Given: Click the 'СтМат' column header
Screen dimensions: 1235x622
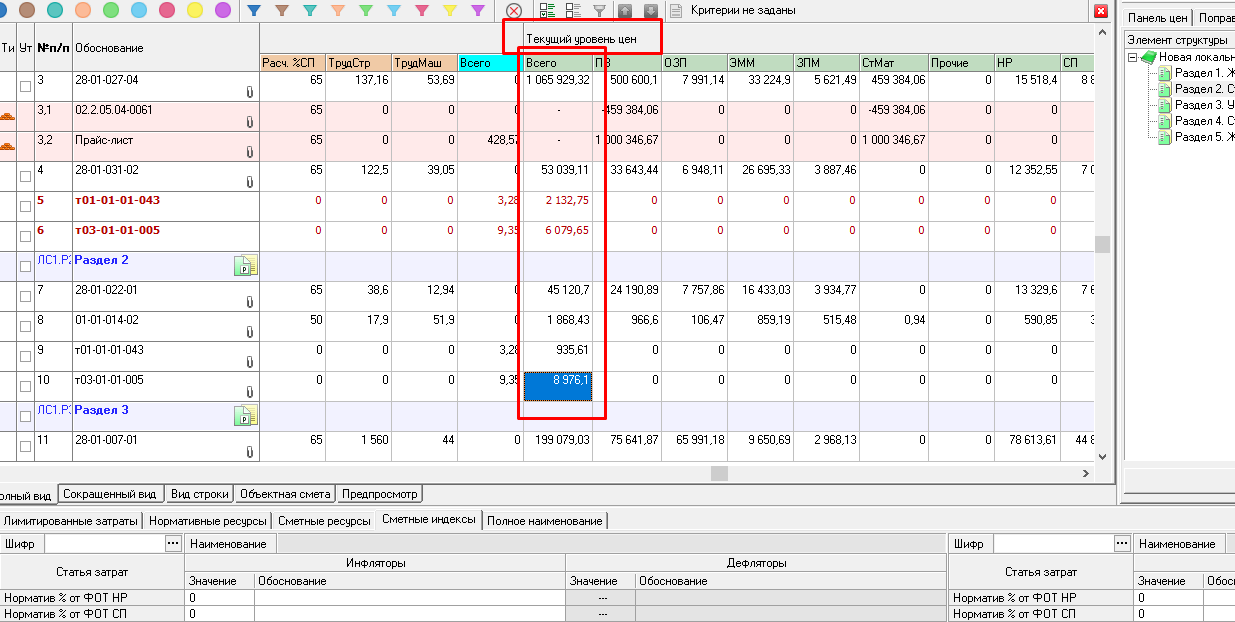Looking at the screenshot, I should pos(893,63).
